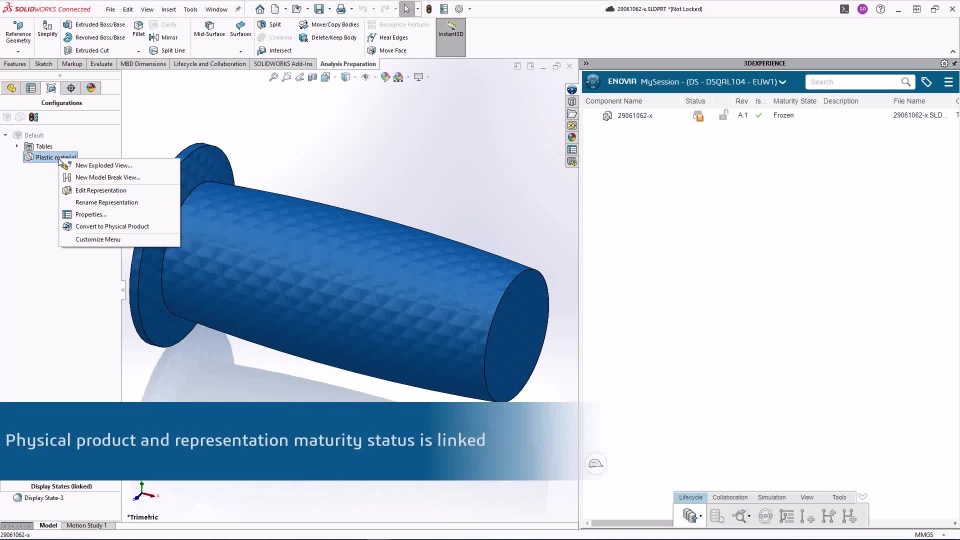Open the Surfaces dropdown arrow
Viewport: 960px width, 540px height.
(241, 51)
